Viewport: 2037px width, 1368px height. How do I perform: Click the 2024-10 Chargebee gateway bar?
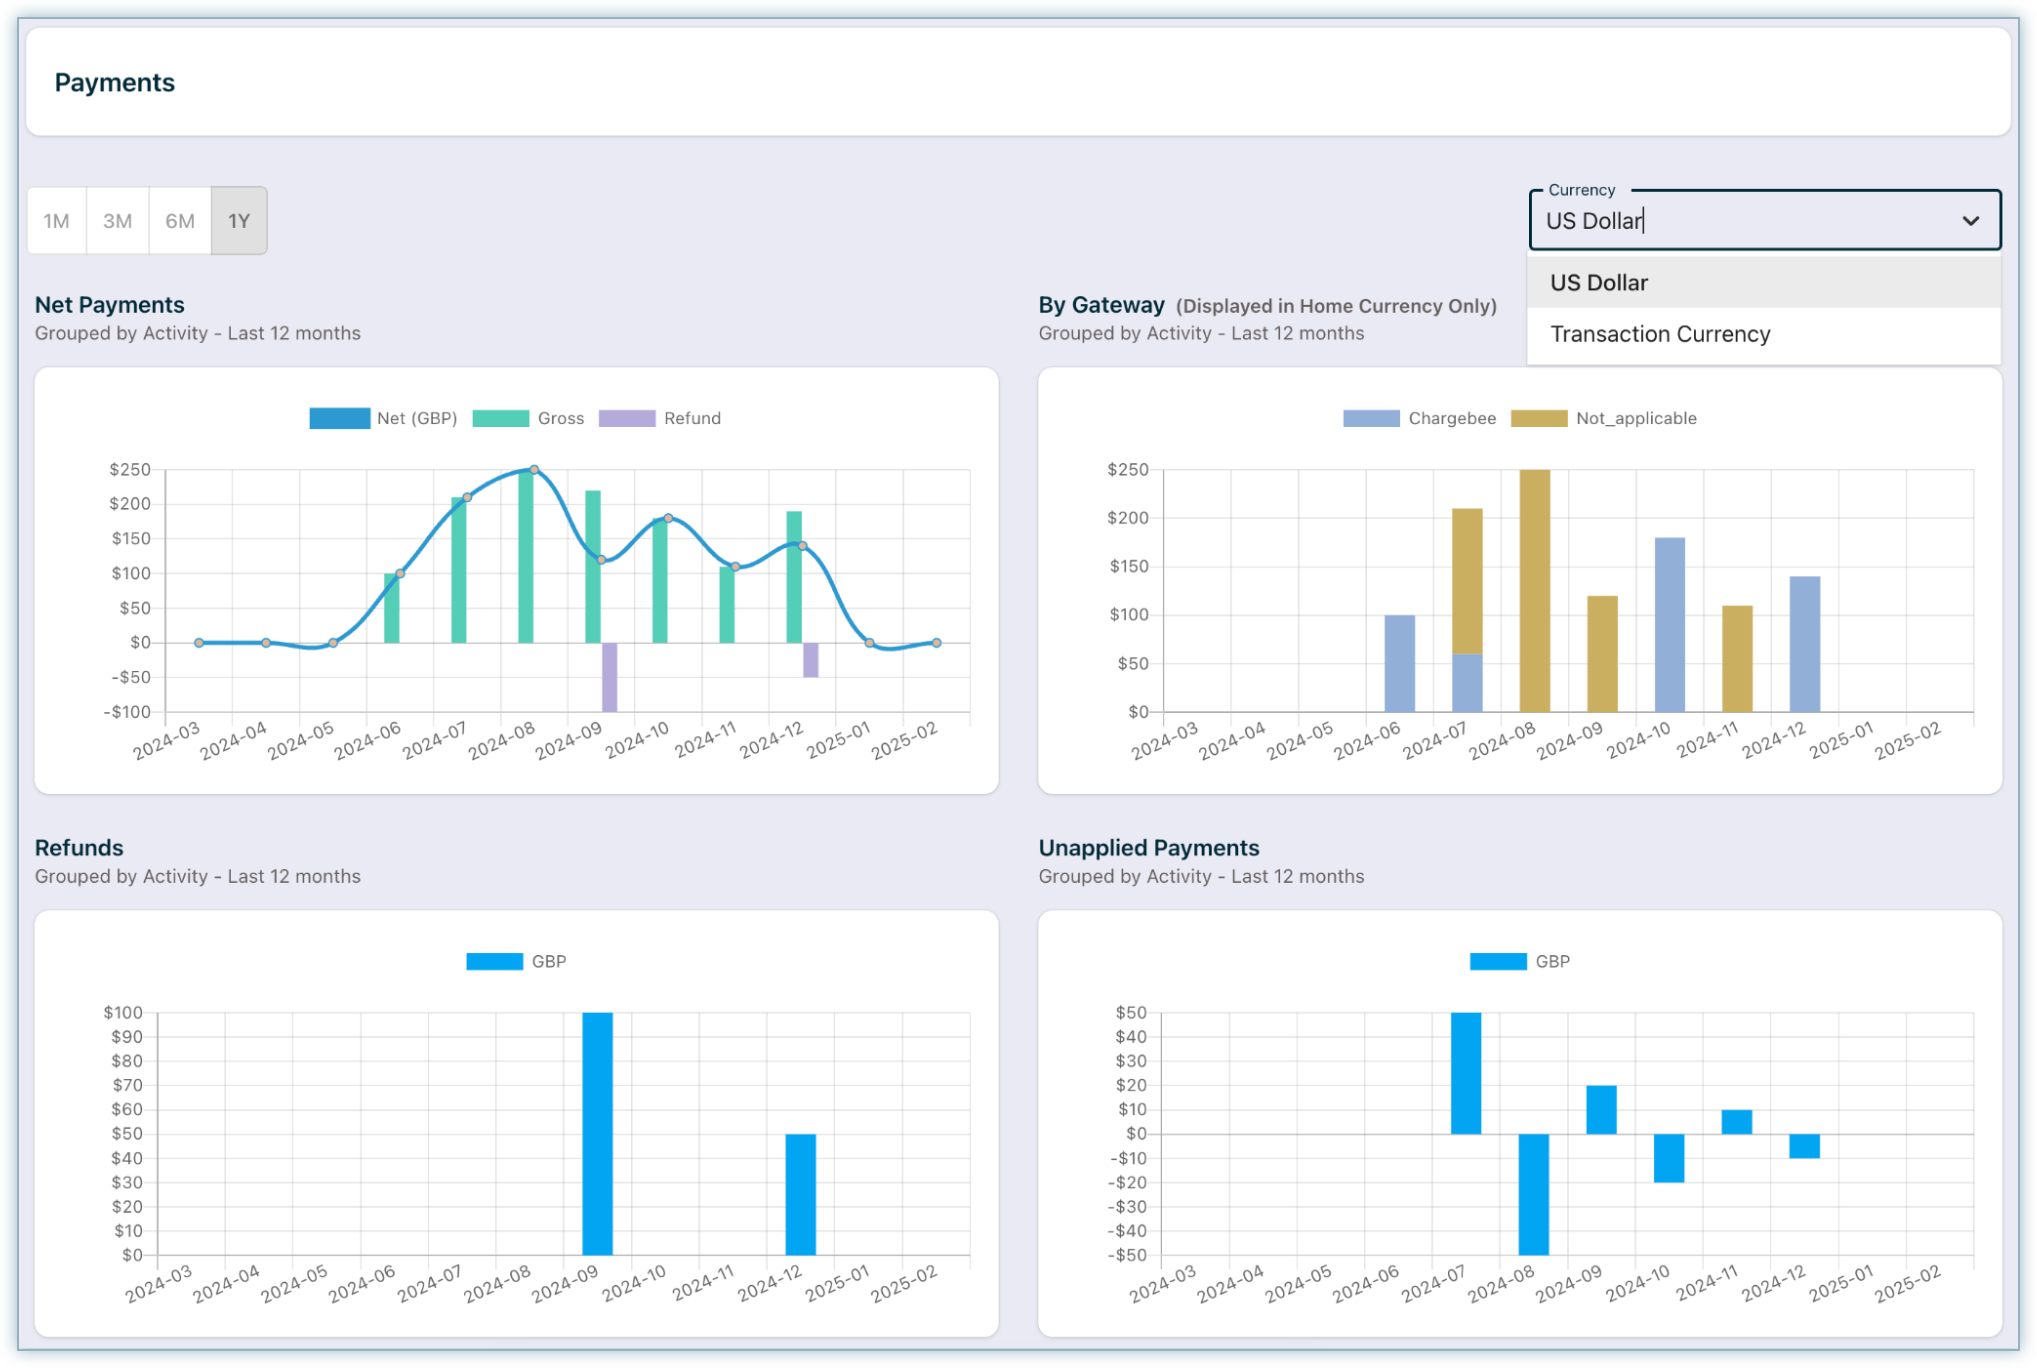click(1669, 625)
